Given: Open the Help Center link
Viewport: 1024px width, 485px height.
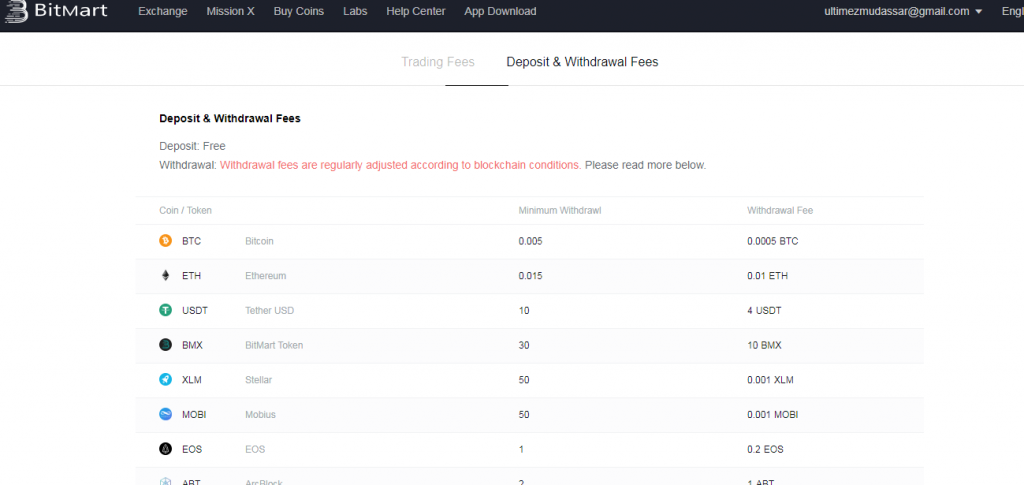Looking at the screenshot, I should (x=416, y=11).
